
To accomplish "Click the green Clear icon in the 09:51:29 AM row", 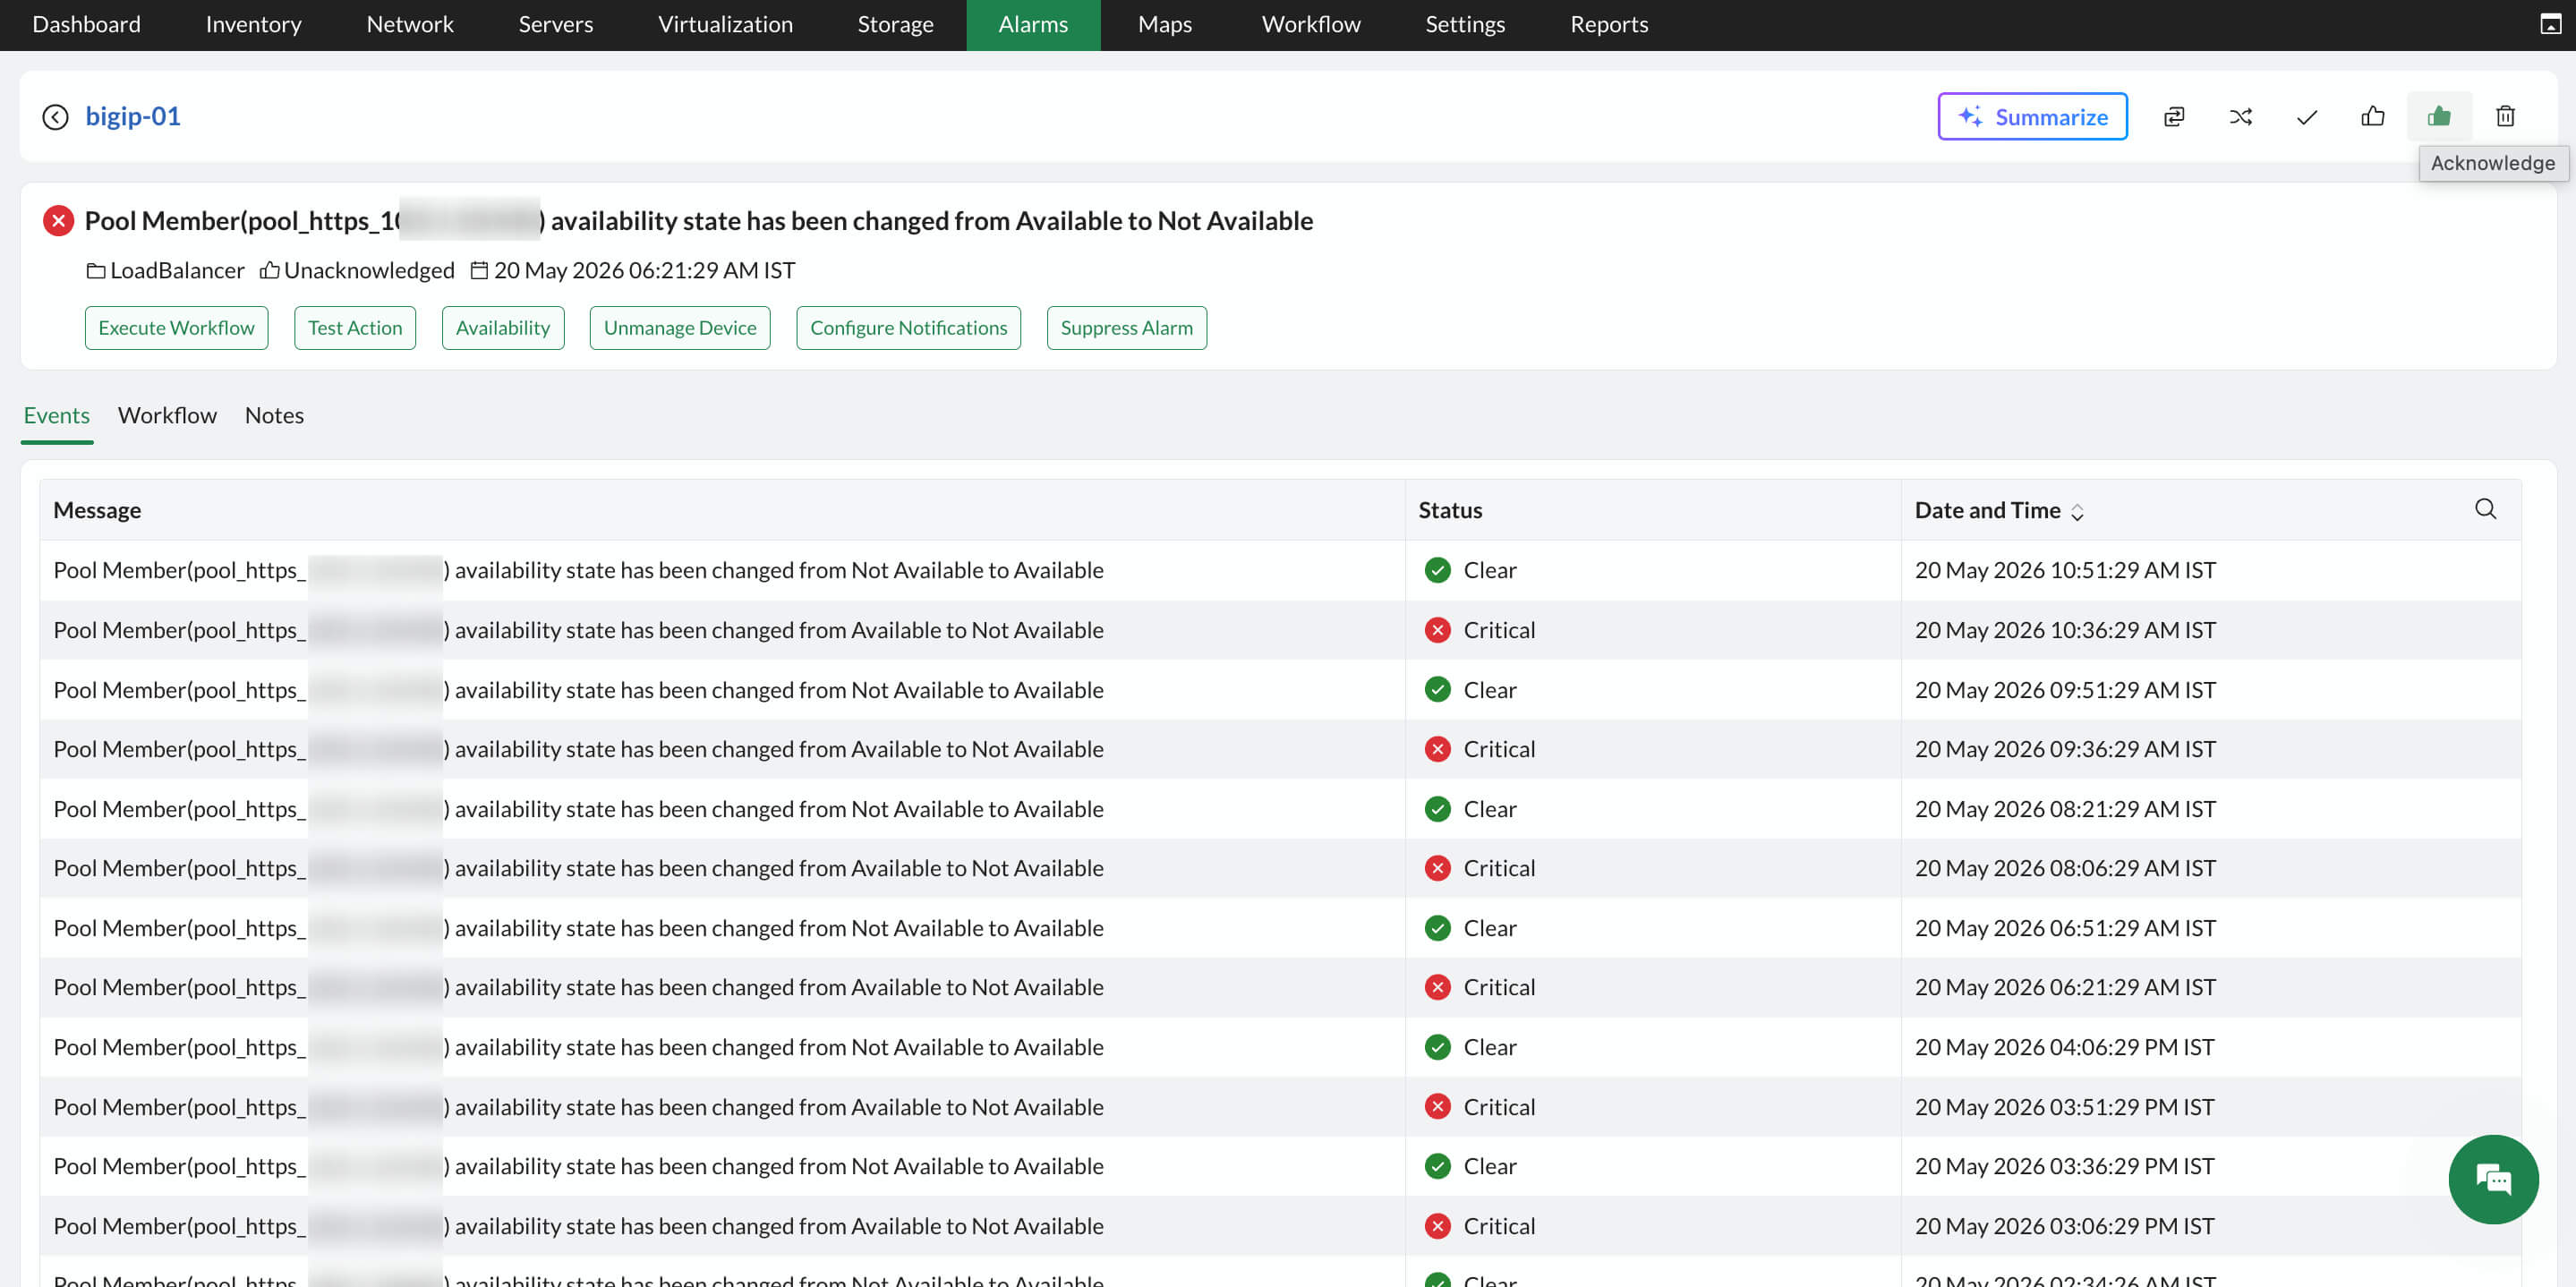I will coord(1437,690).
